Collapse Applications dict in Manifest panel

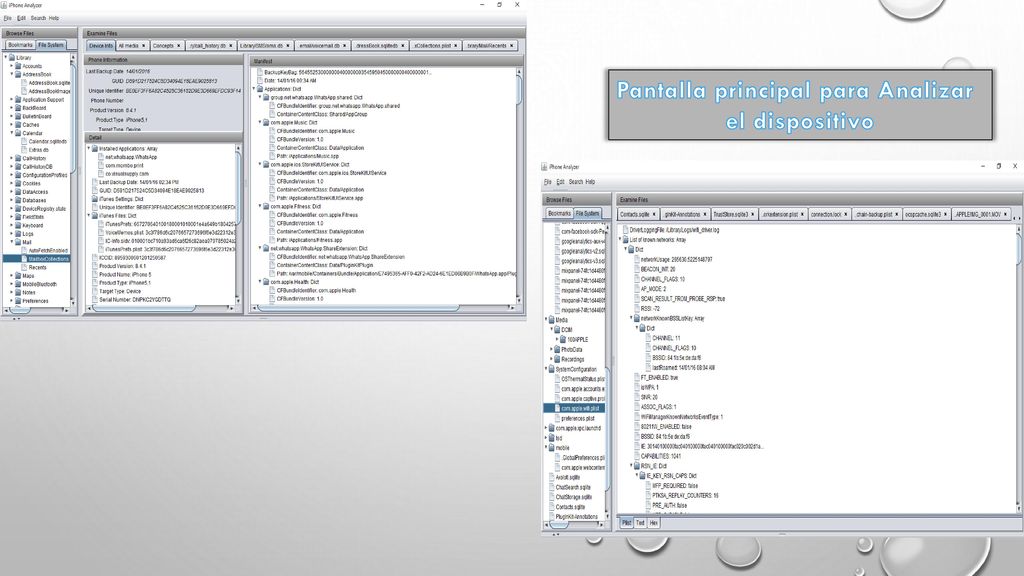point(254,89)
